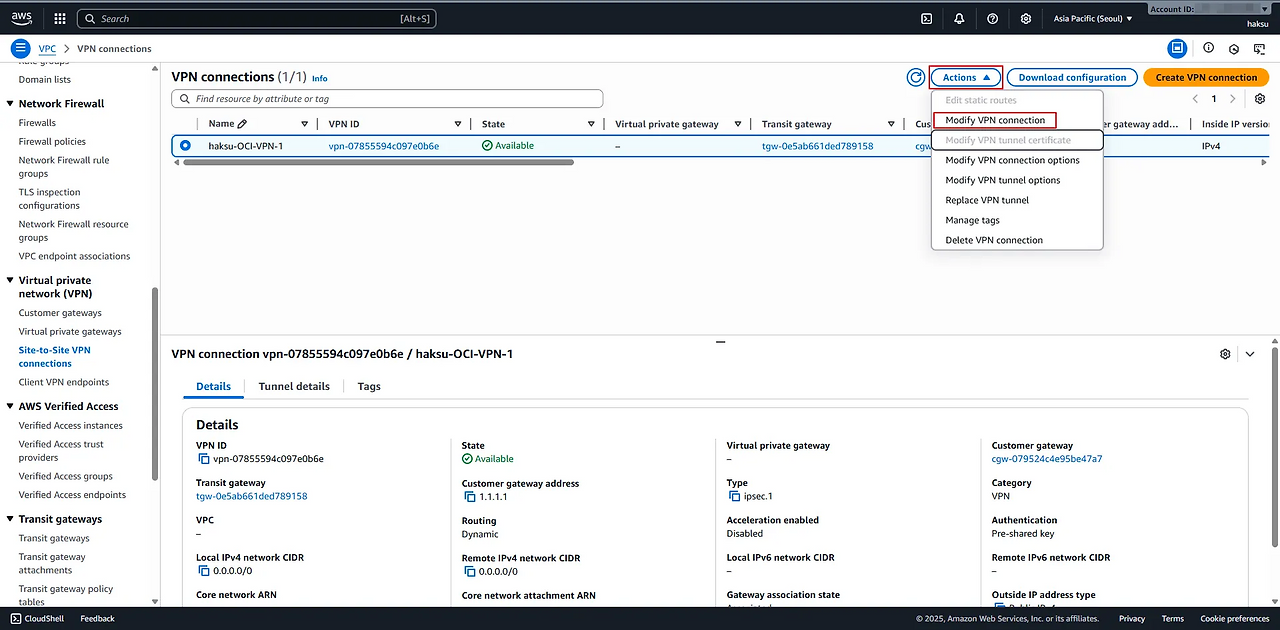This screenshot has width=1280, height=630.
Task: Open the AWS services grid menu
Action: (x=59, y=18)
